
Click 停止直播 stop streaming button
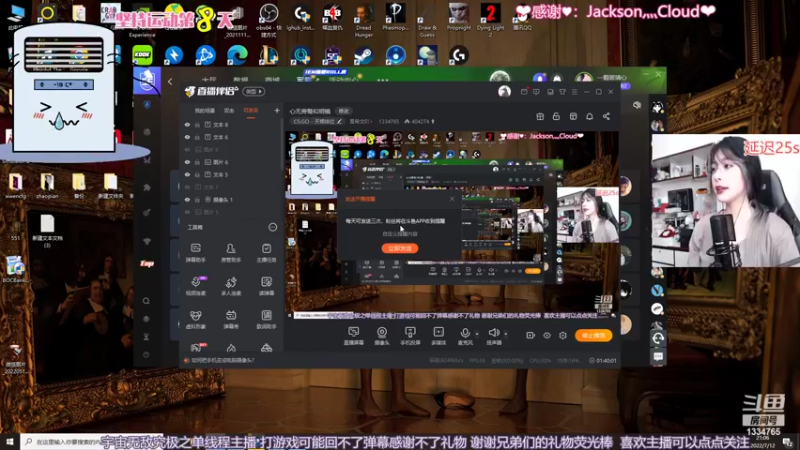coord(593,335)
